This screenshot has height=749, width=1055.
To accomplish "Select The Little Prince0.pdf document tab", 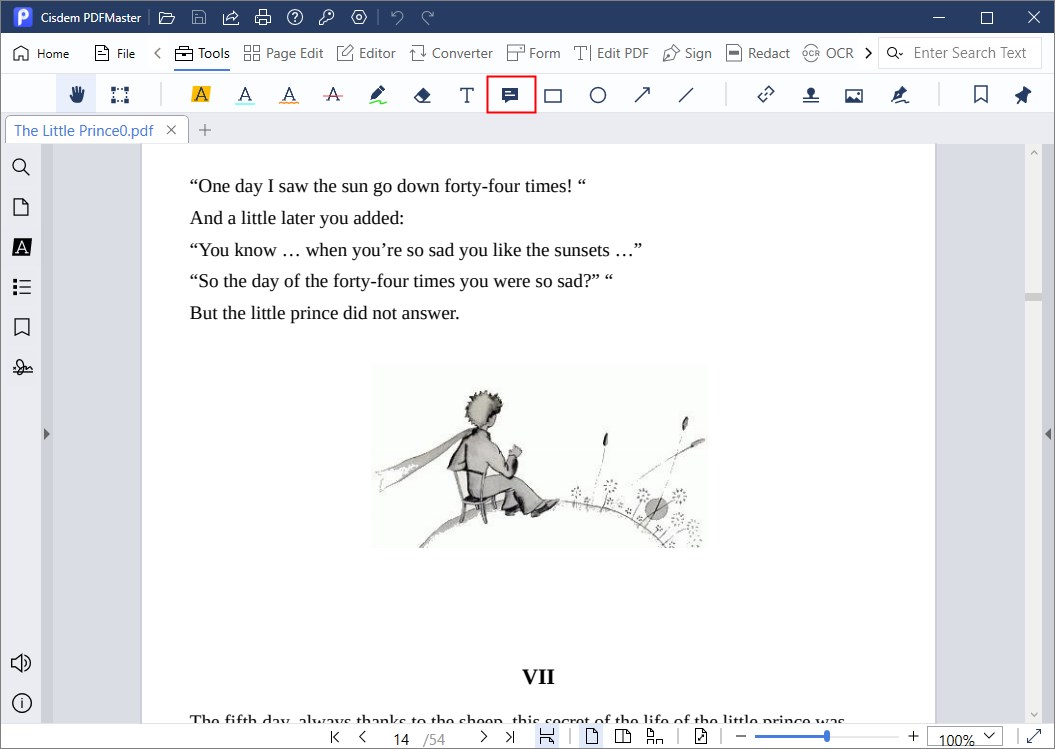I will click(x=83, y=131).
